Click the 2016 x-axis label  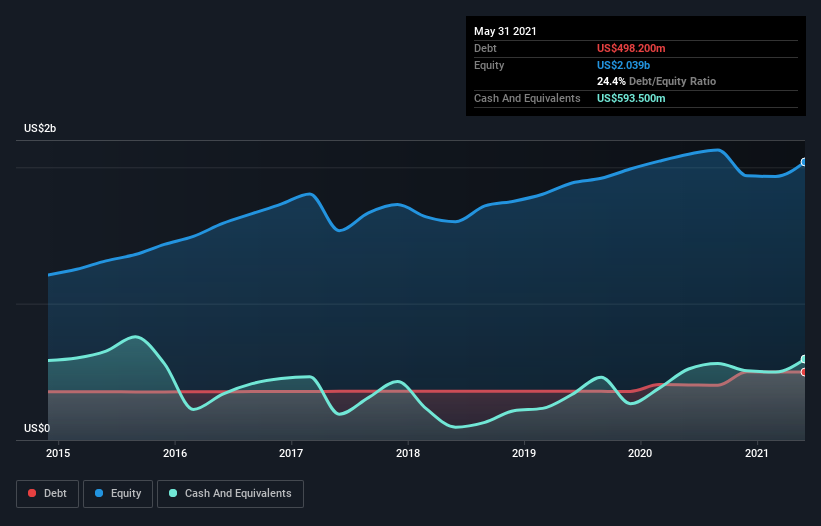(x=175, y=453)
